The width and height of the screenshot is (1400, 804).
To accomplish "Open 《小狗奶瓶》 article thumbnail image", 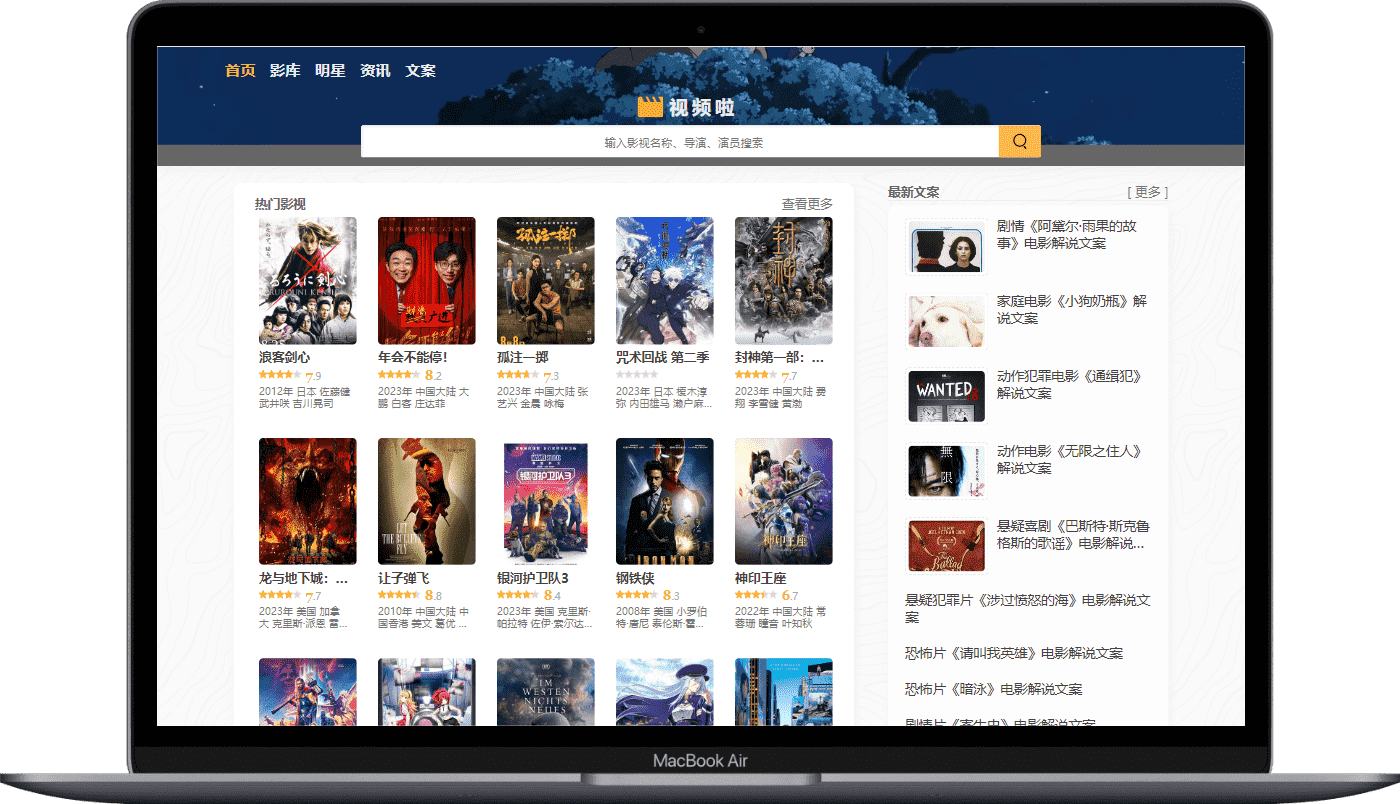I will (x=946, y=321).
